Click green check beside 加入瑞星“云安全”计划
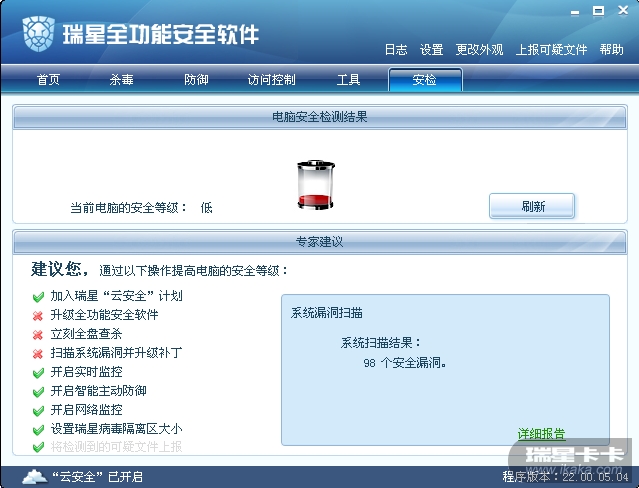The width and height of the screenshot is (639, 488). (x=38, y=297)
